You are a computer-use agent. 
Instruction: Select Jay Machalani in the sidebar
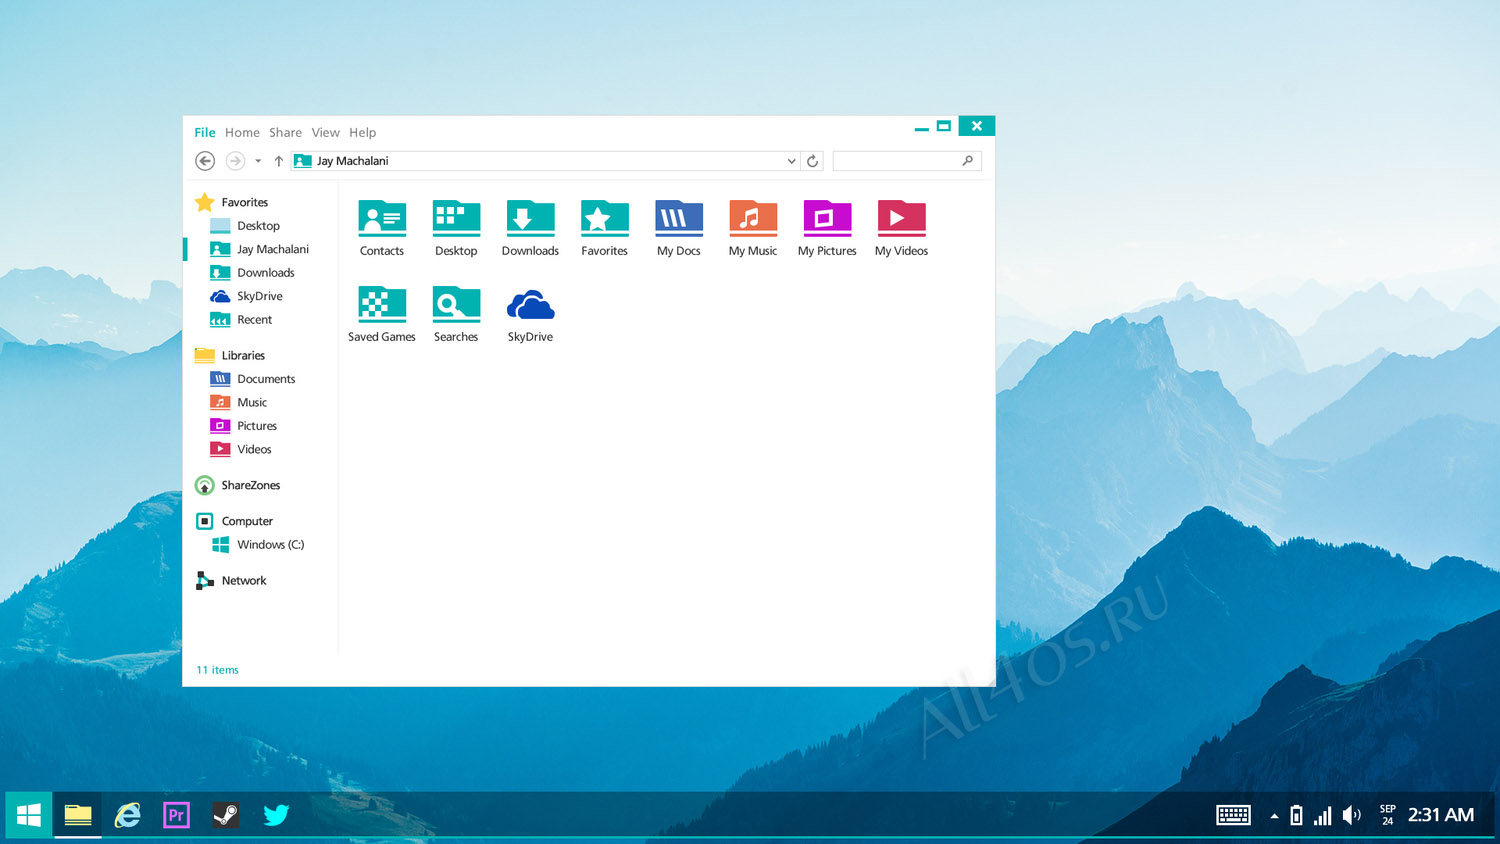(x=272, y=249)
